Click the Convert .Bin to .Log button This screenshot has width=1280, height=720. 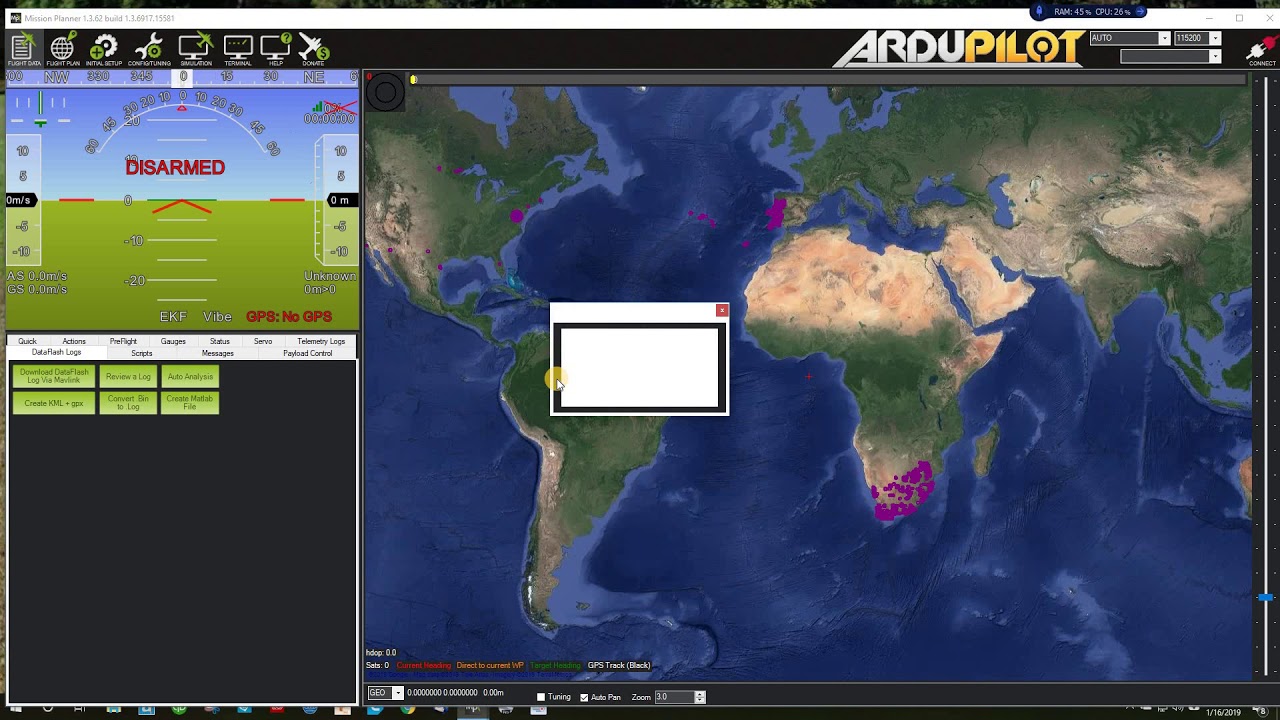click(128, 403)
